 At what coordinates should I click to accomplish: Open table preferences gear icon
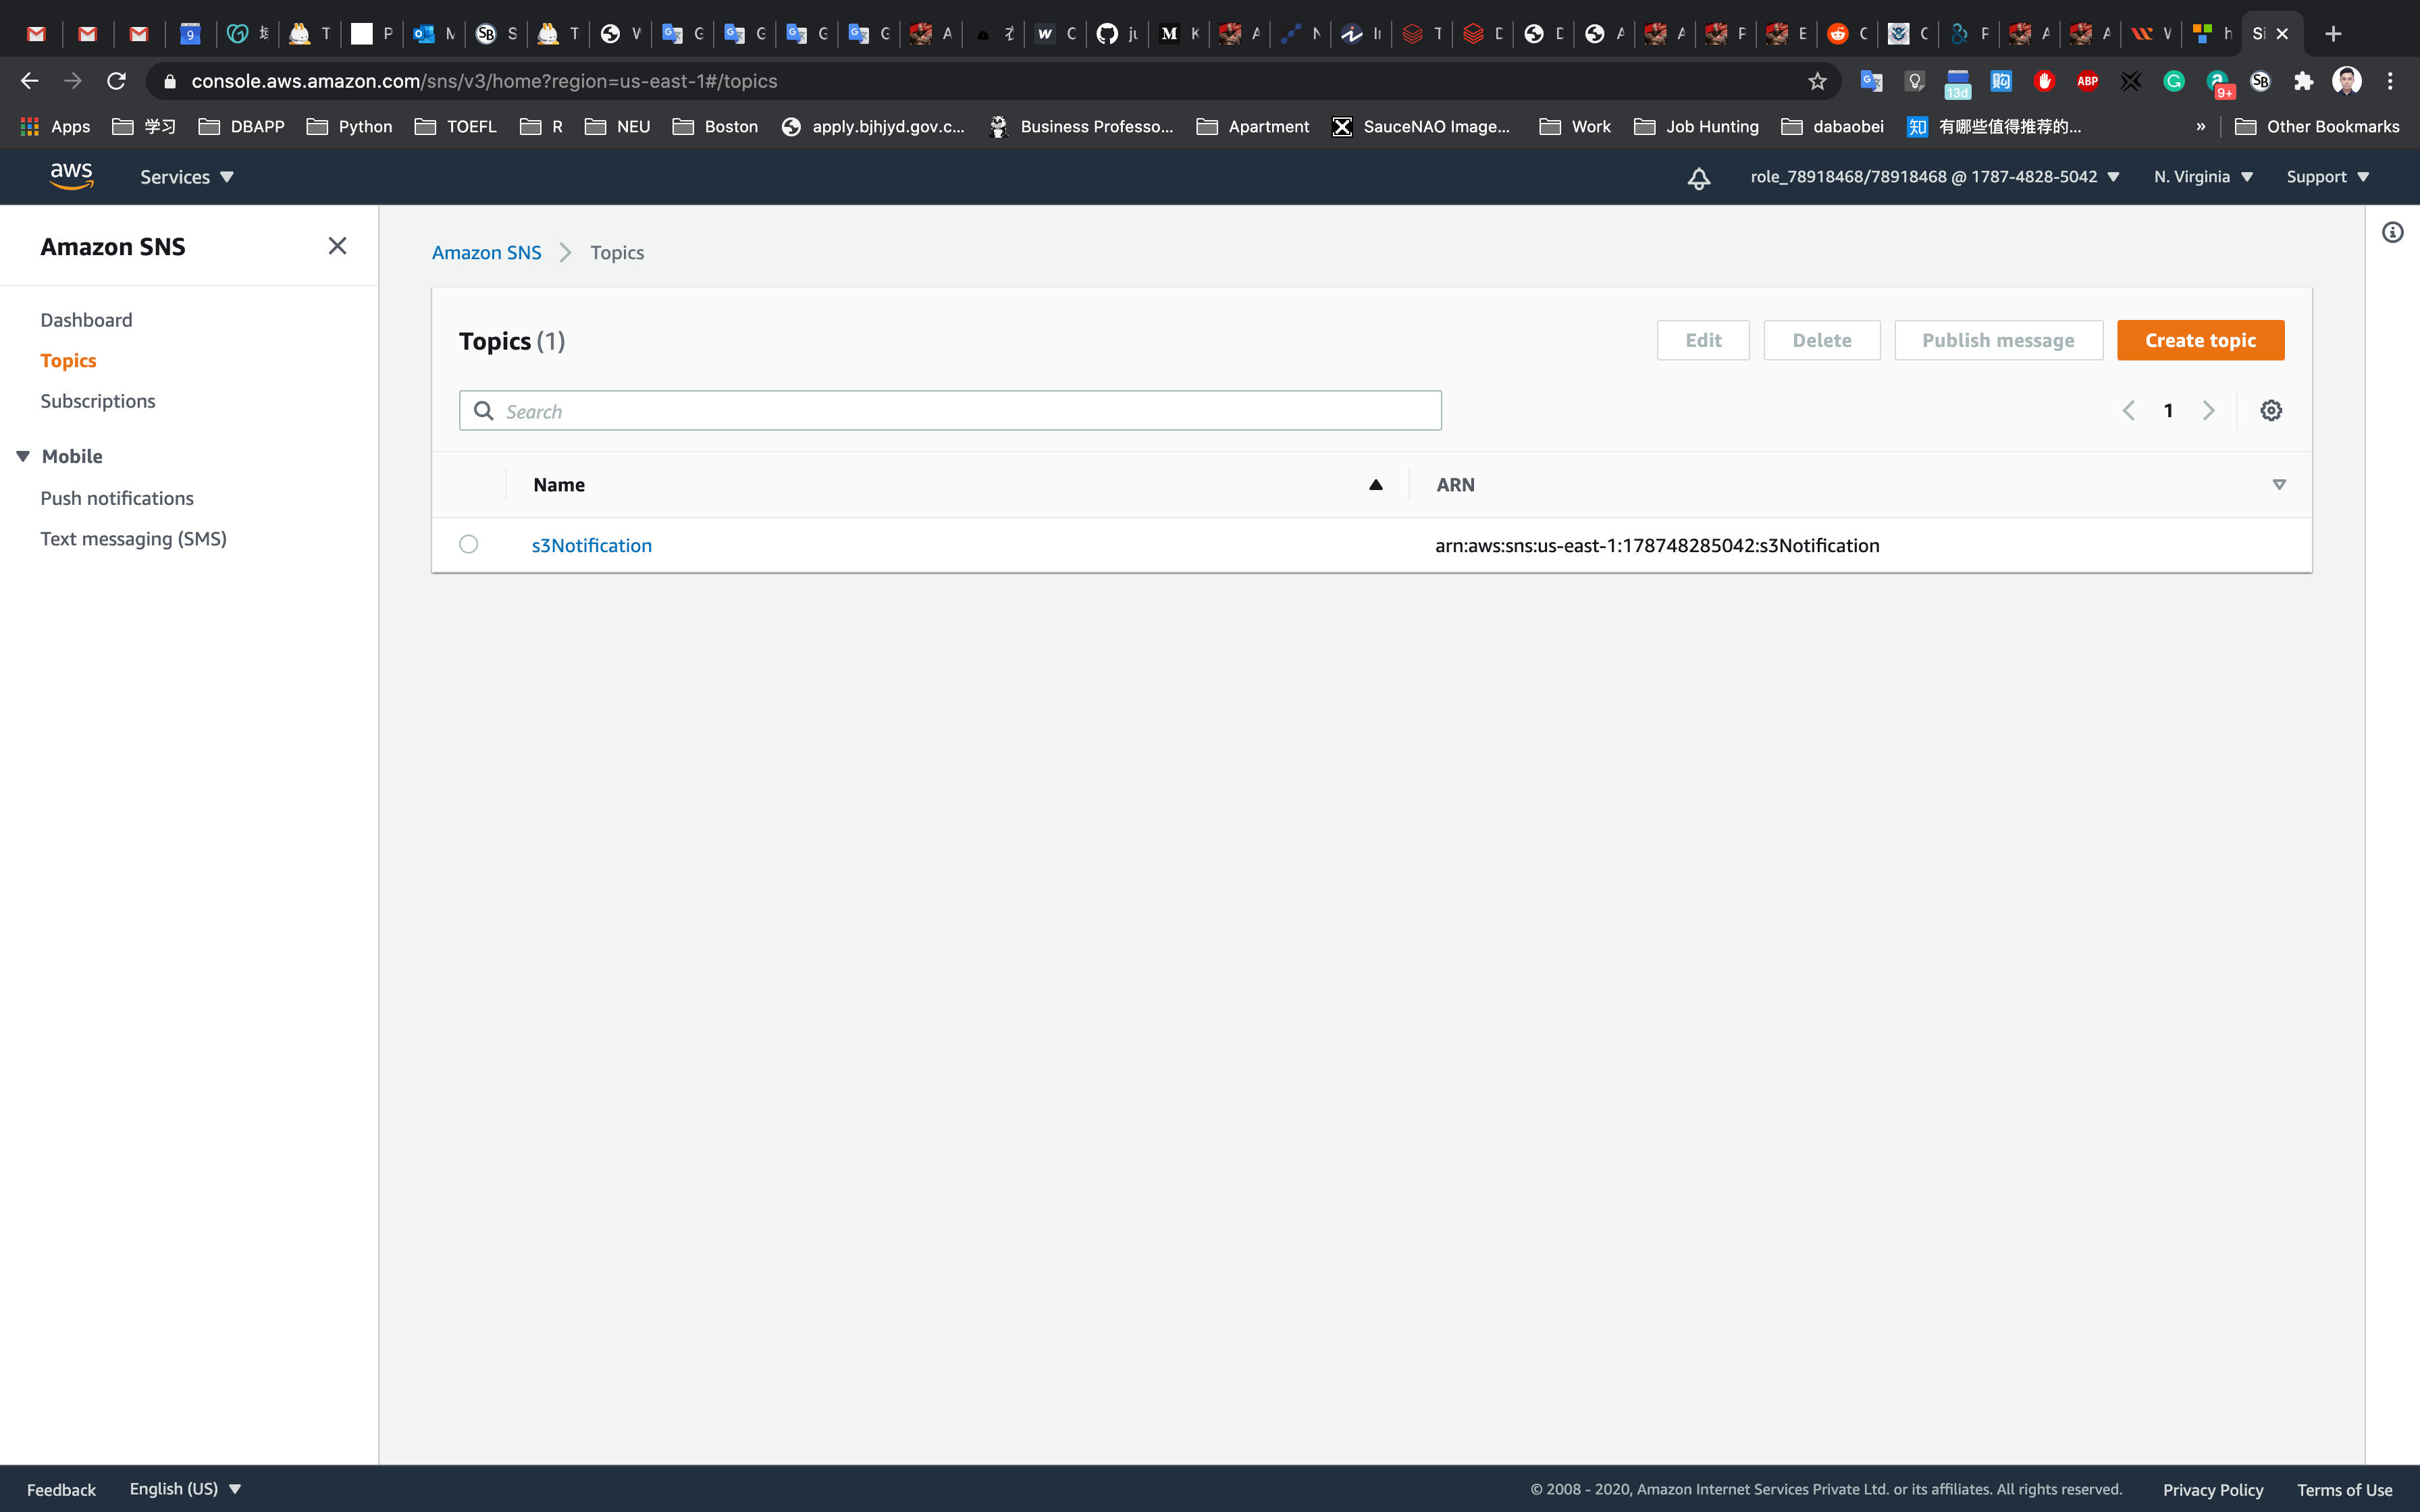click(x=2270, y=411)
